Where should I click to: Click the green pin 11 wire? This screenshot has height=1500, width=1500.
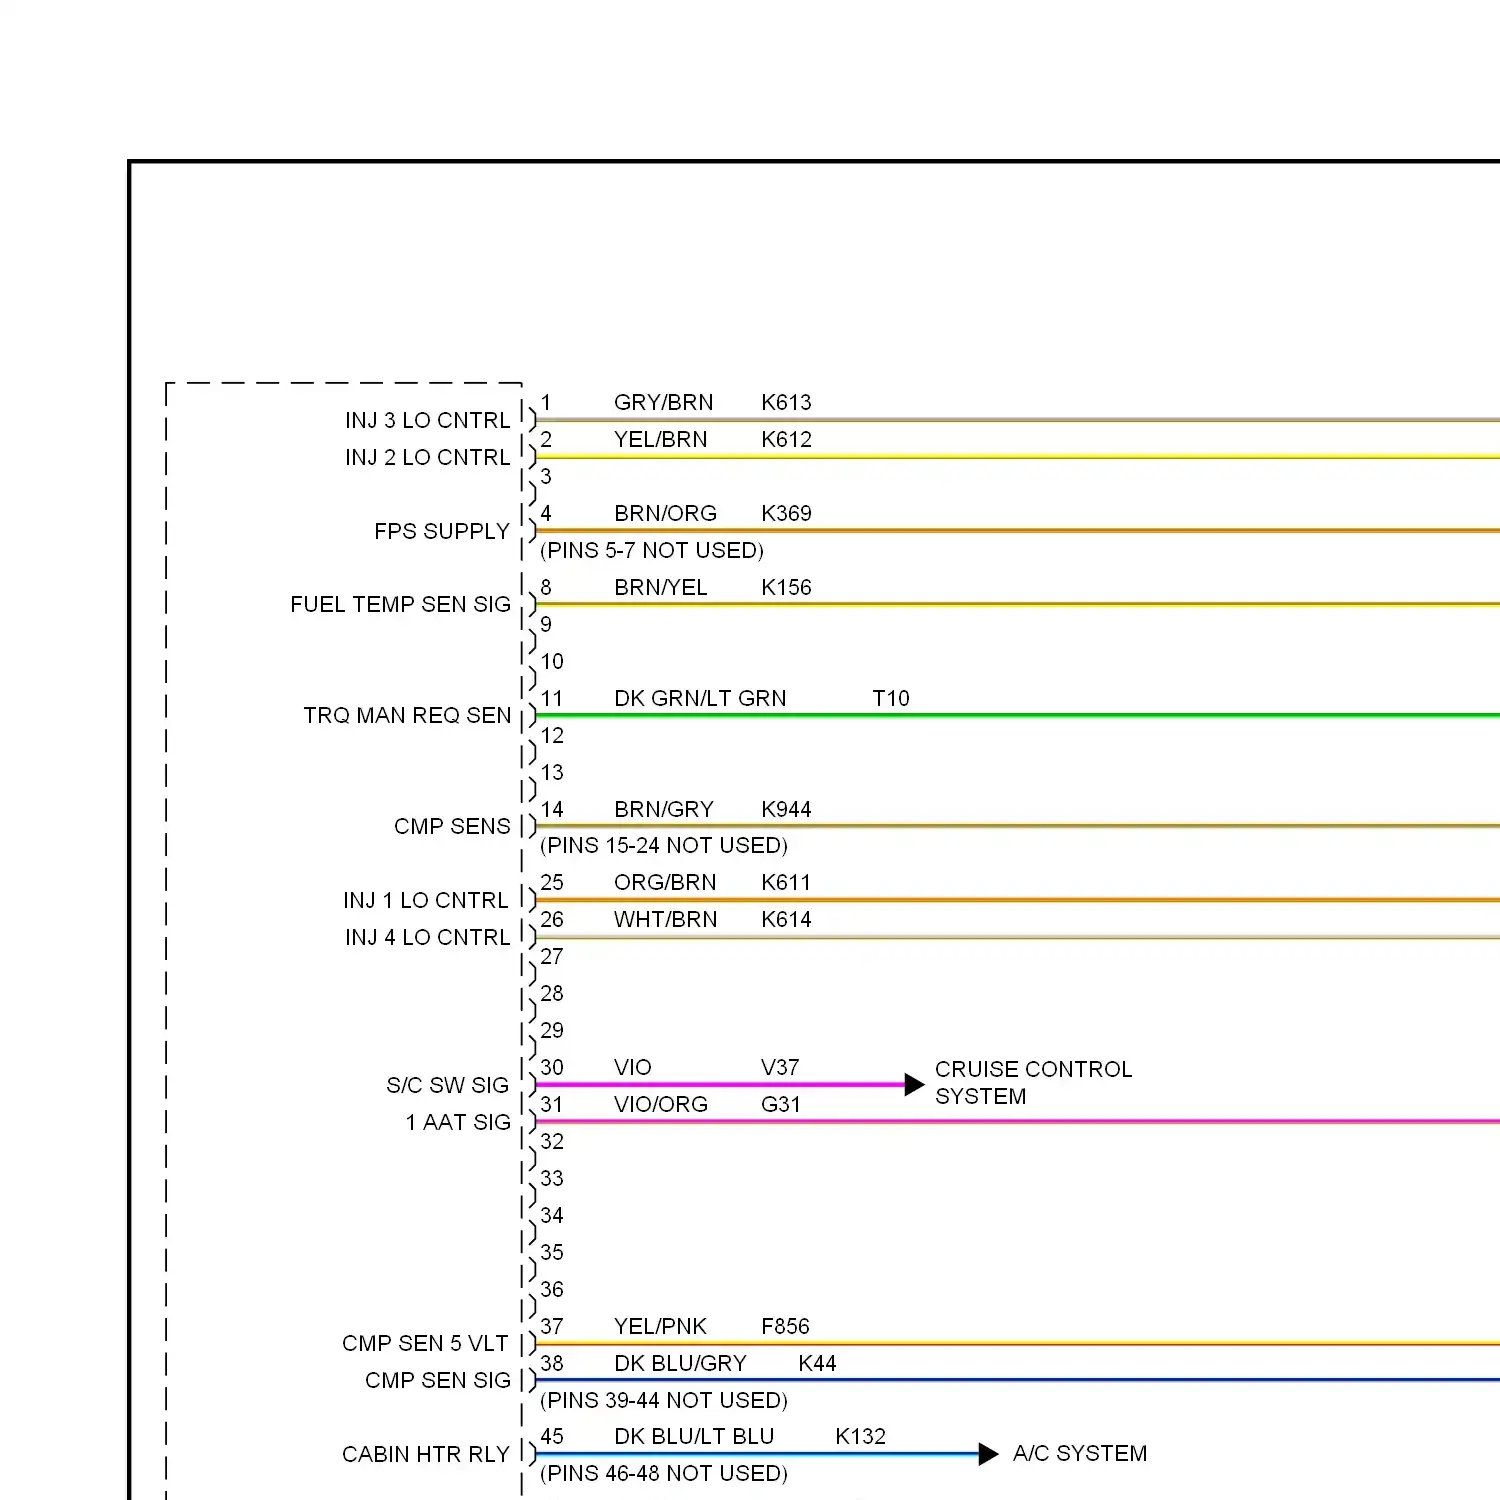click(1018, 715)
